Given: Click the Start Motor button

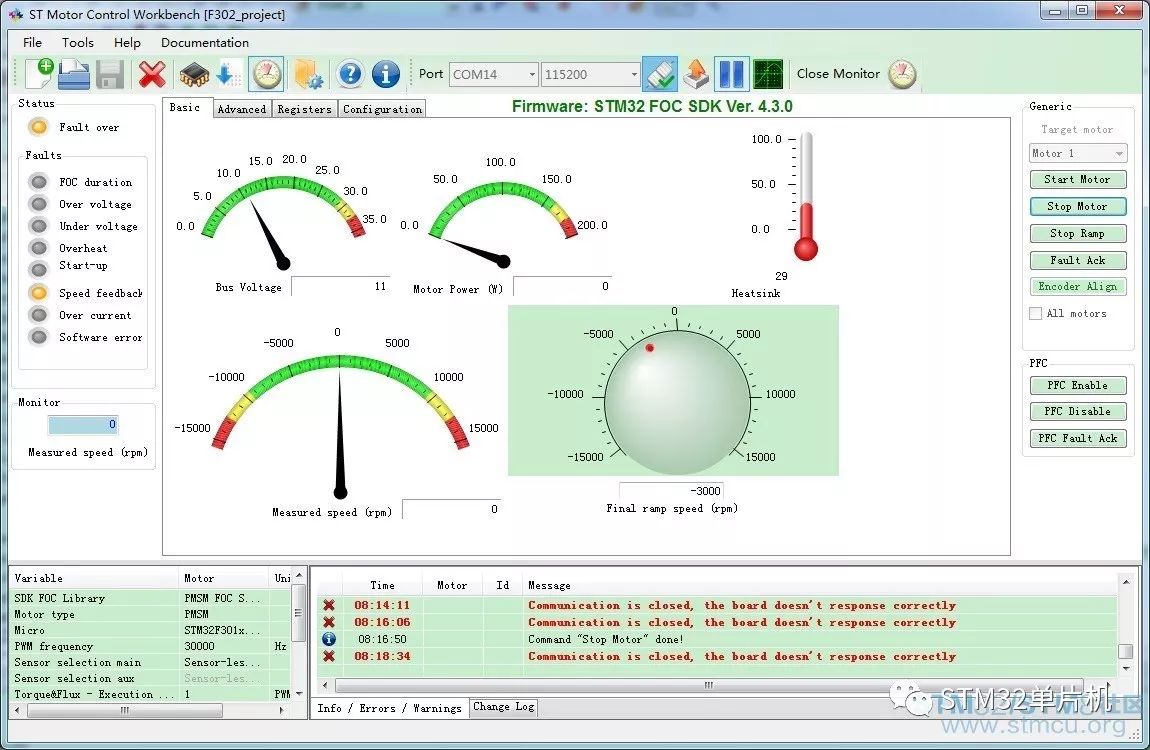Looking at the screenshot, I should 1077,180.
